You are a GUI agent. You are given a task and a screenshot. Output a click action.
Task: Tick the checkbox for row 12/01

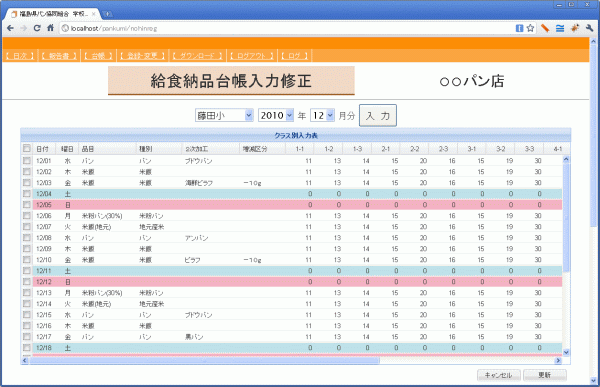click(x=27, y=160)
